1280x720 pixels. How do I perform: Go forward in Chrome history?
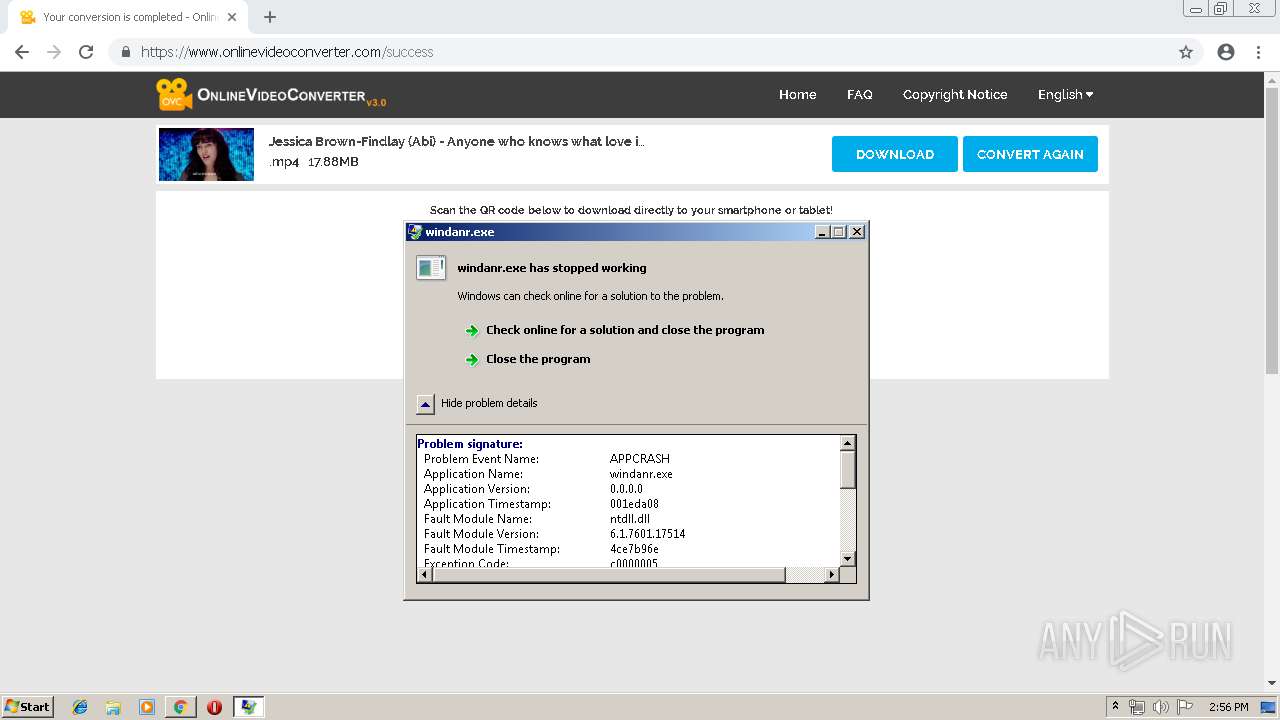click(x=54, y=52)
